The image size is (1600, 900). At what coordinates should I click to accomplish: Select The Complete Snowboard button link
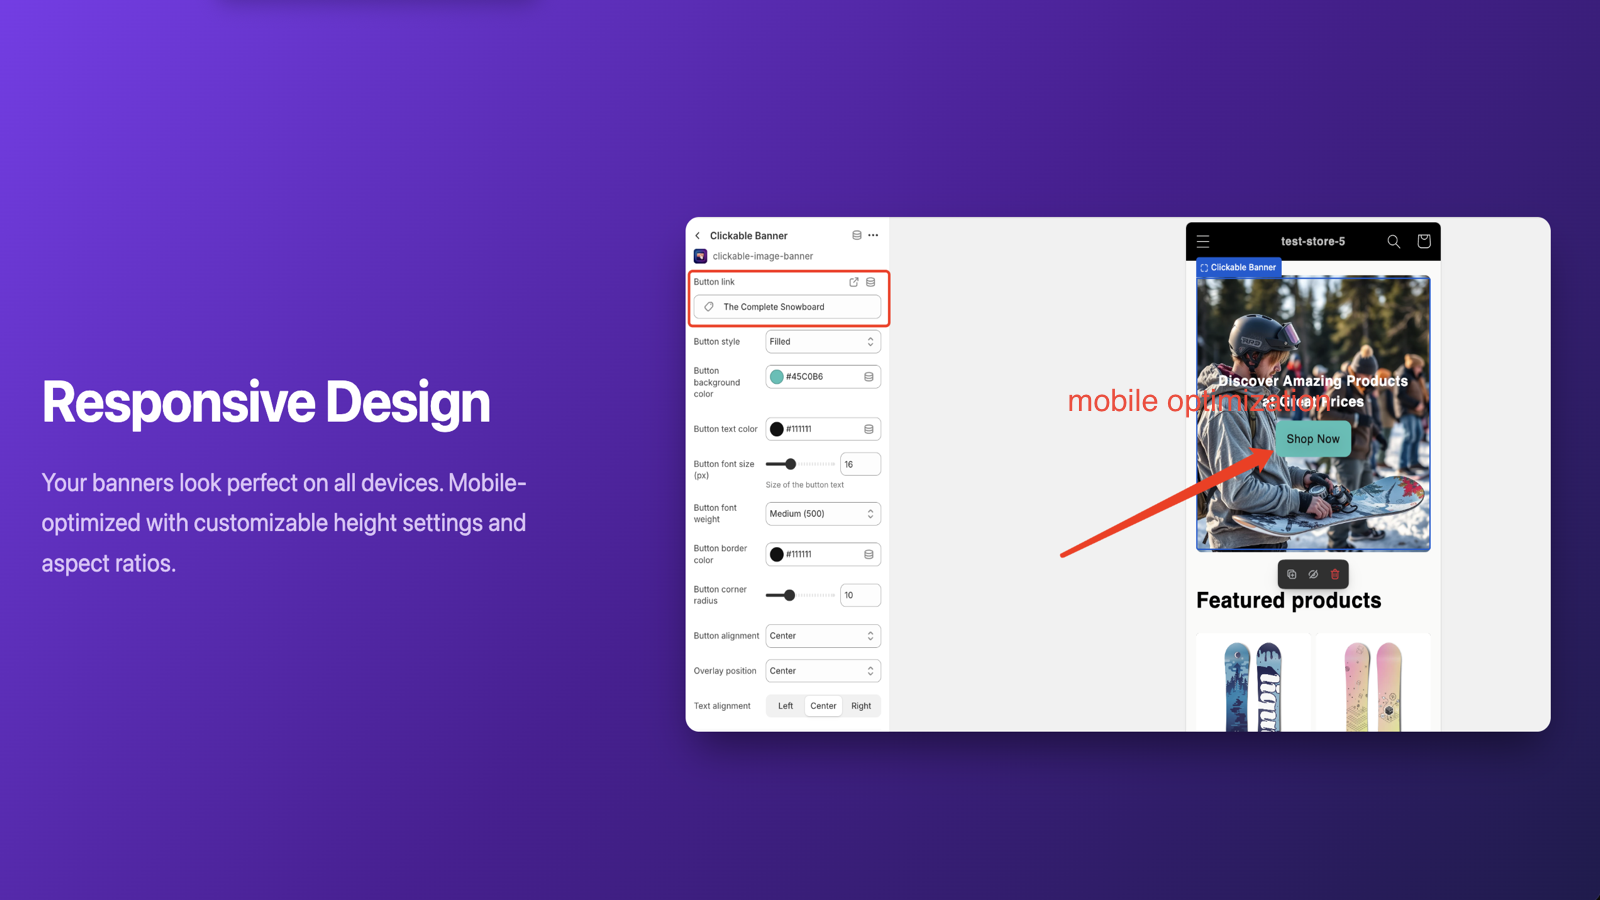pyautogui.click(x=787, y=307)
